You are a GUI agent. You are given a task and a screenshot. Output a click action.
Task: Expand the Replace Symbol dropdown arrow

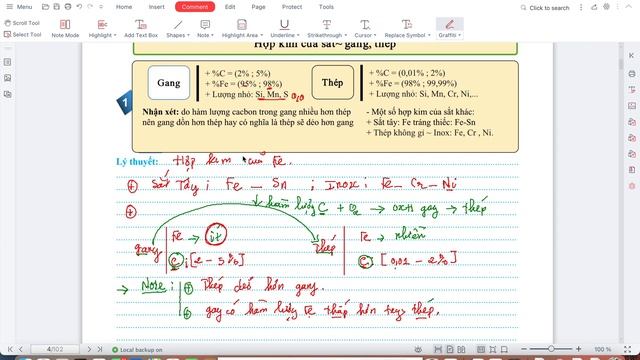coord(429,36)
